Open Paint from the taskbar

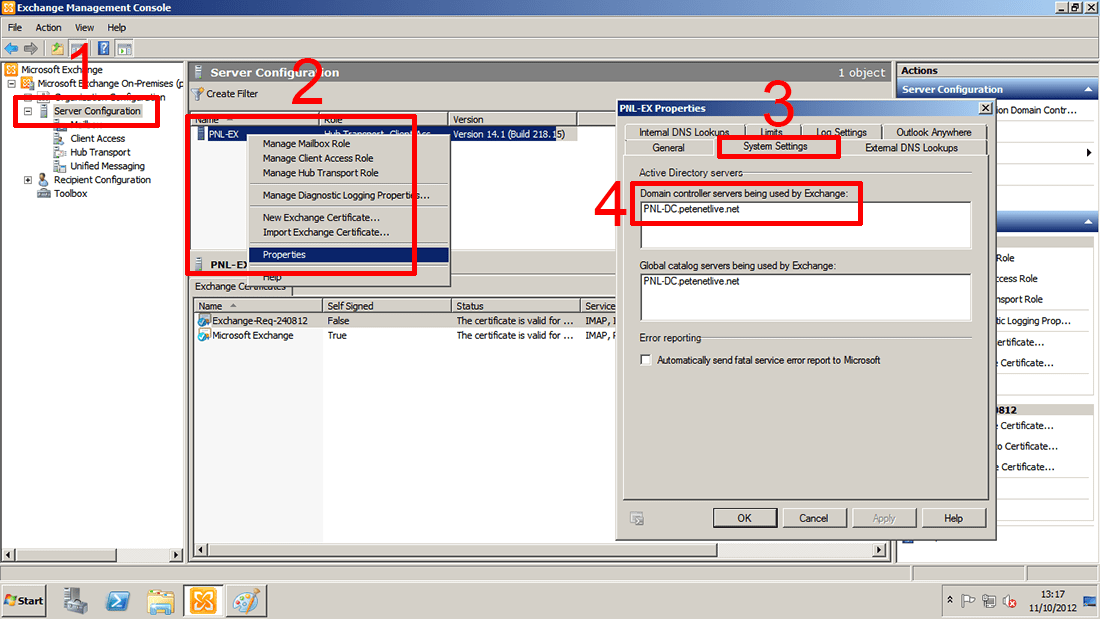(245, 600)
